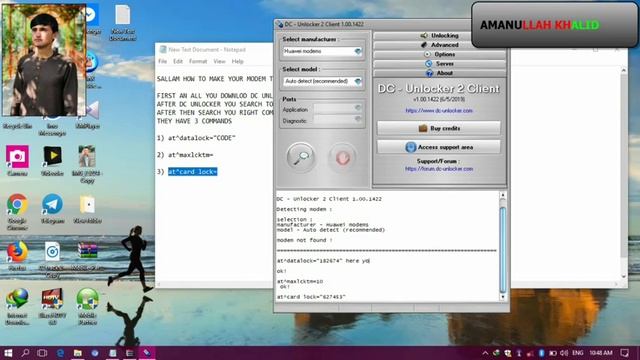The image size is (640, 360).
Task: Open the Edit menu in Notepad
Action: 178,61
